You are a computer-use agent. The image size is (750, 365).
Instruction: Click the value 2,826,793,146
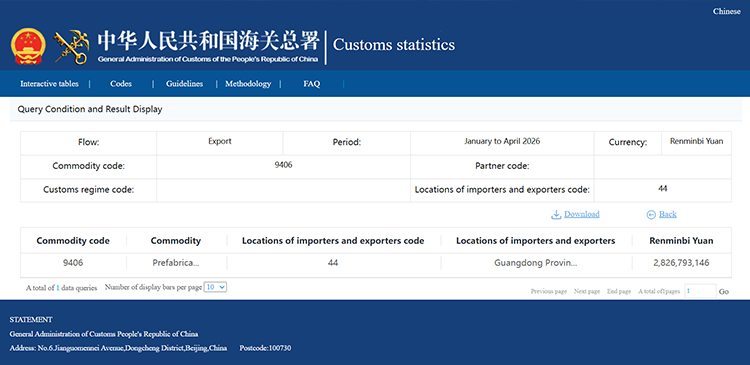pos(681,263)
